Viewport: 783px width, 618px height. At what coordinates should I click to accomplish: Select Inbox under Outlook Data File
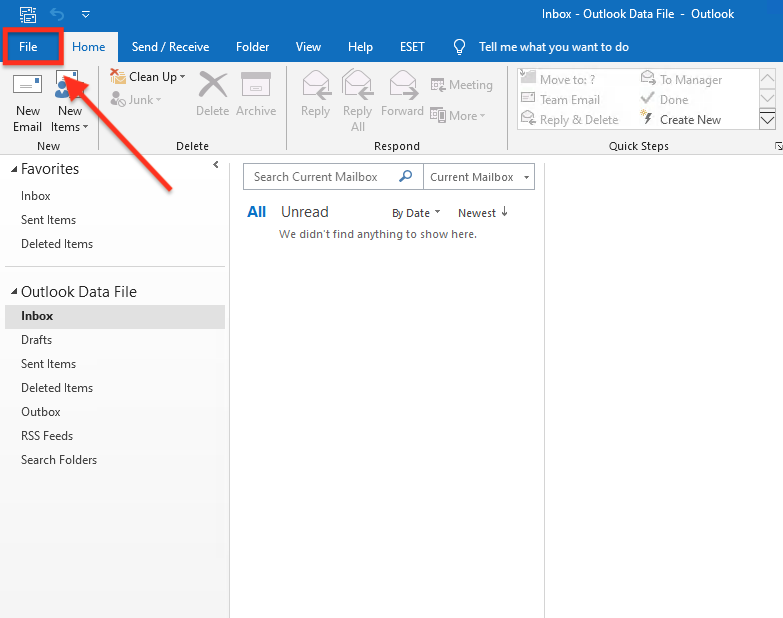click(x=115, y=316)
